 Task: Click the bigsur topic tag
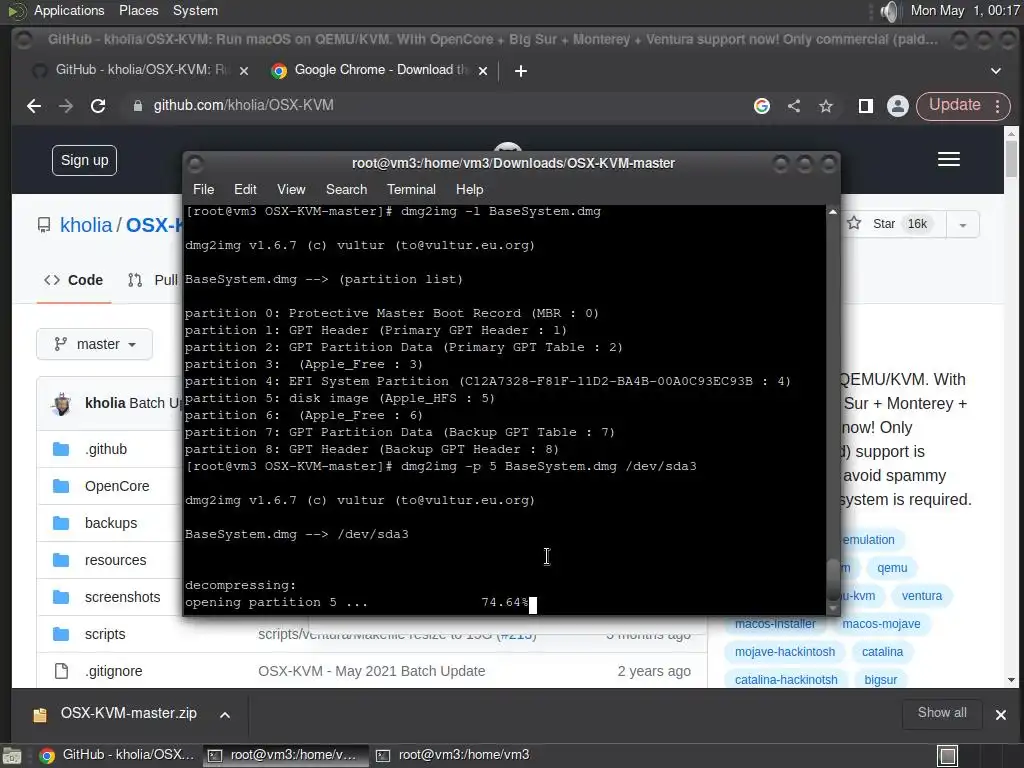click(x=880, y=680)
